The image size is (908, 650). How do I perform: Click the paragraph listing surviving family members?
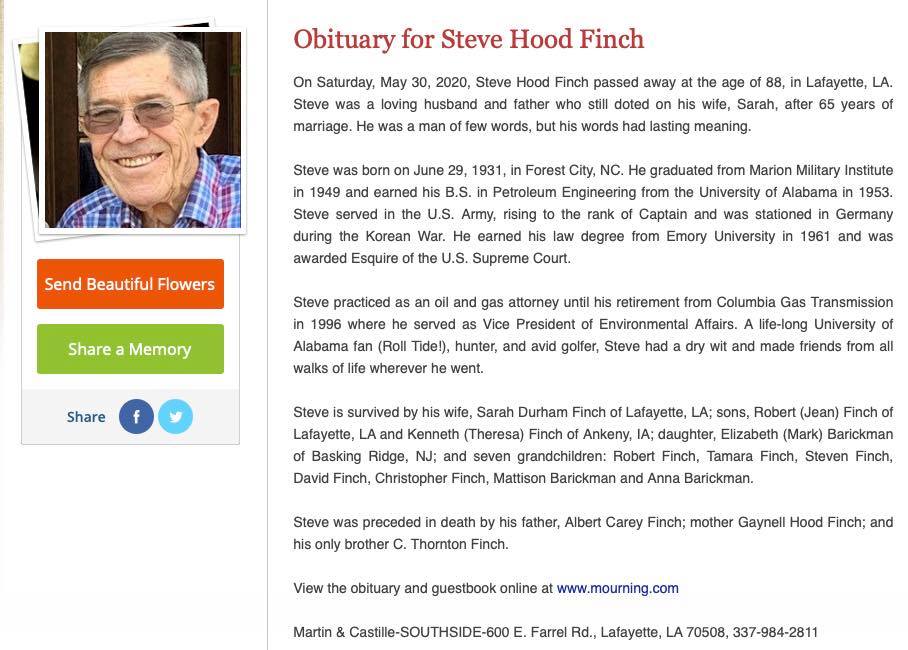tap(592, 445)
